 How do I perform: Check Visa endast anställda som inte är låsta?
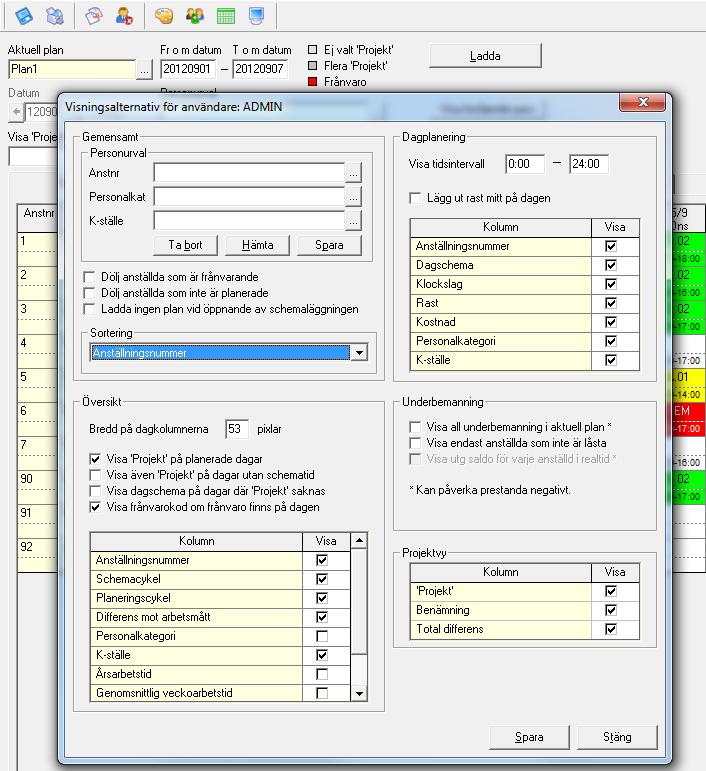415,443
